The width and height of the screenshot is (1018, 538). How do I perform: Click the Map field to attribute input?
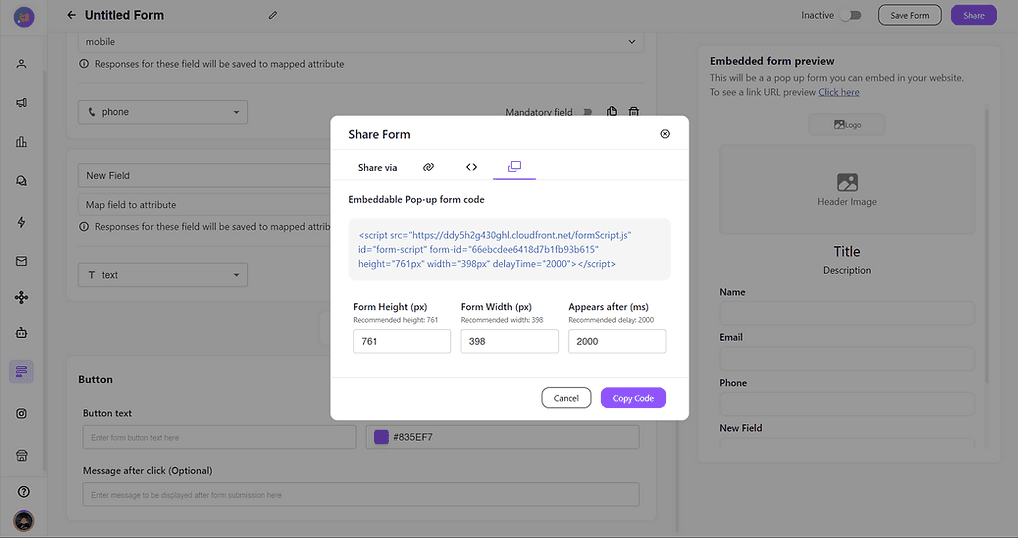[205, 204]
